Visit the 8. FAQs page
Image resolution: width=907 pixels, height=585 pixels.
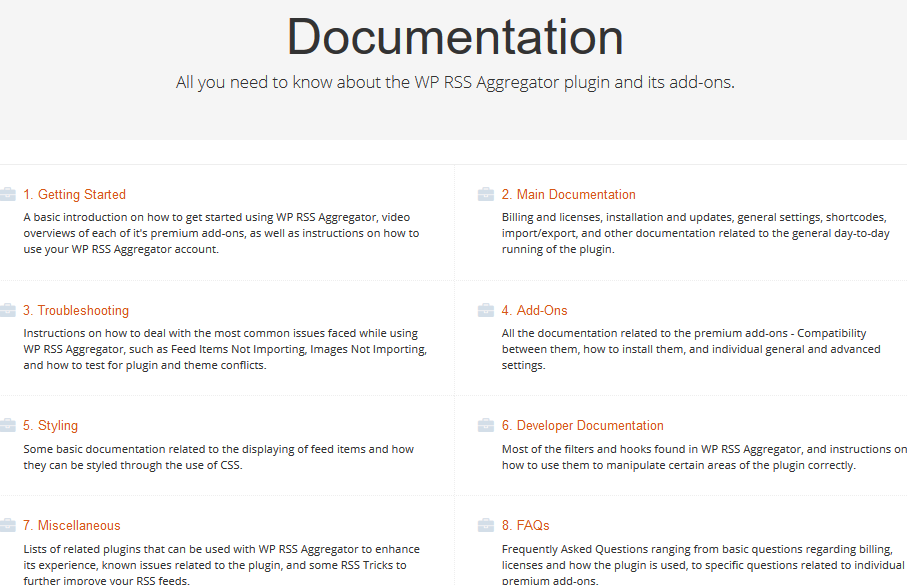526,525
